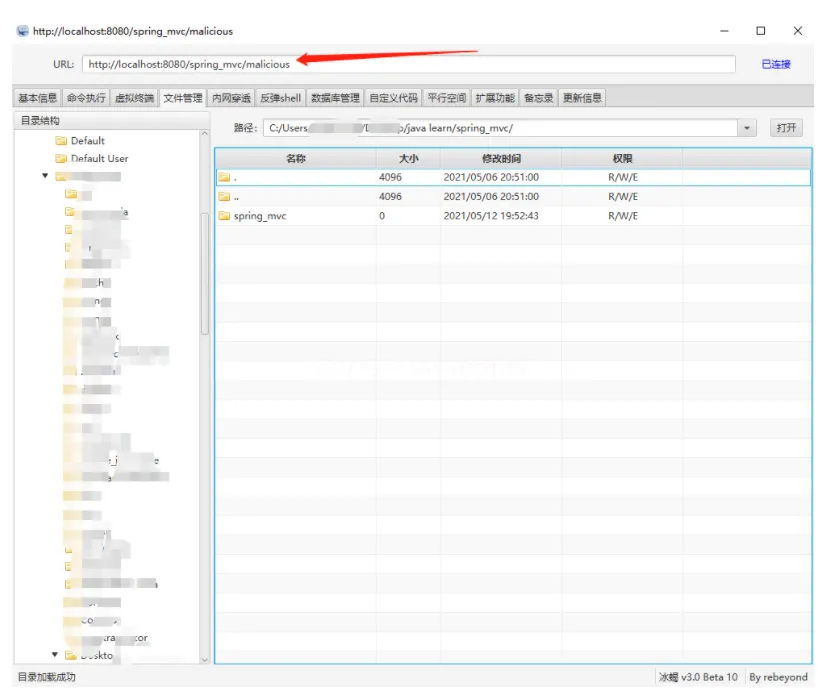Maximize the window
This screenshot has width=829, height=693.
coord(760,31)
